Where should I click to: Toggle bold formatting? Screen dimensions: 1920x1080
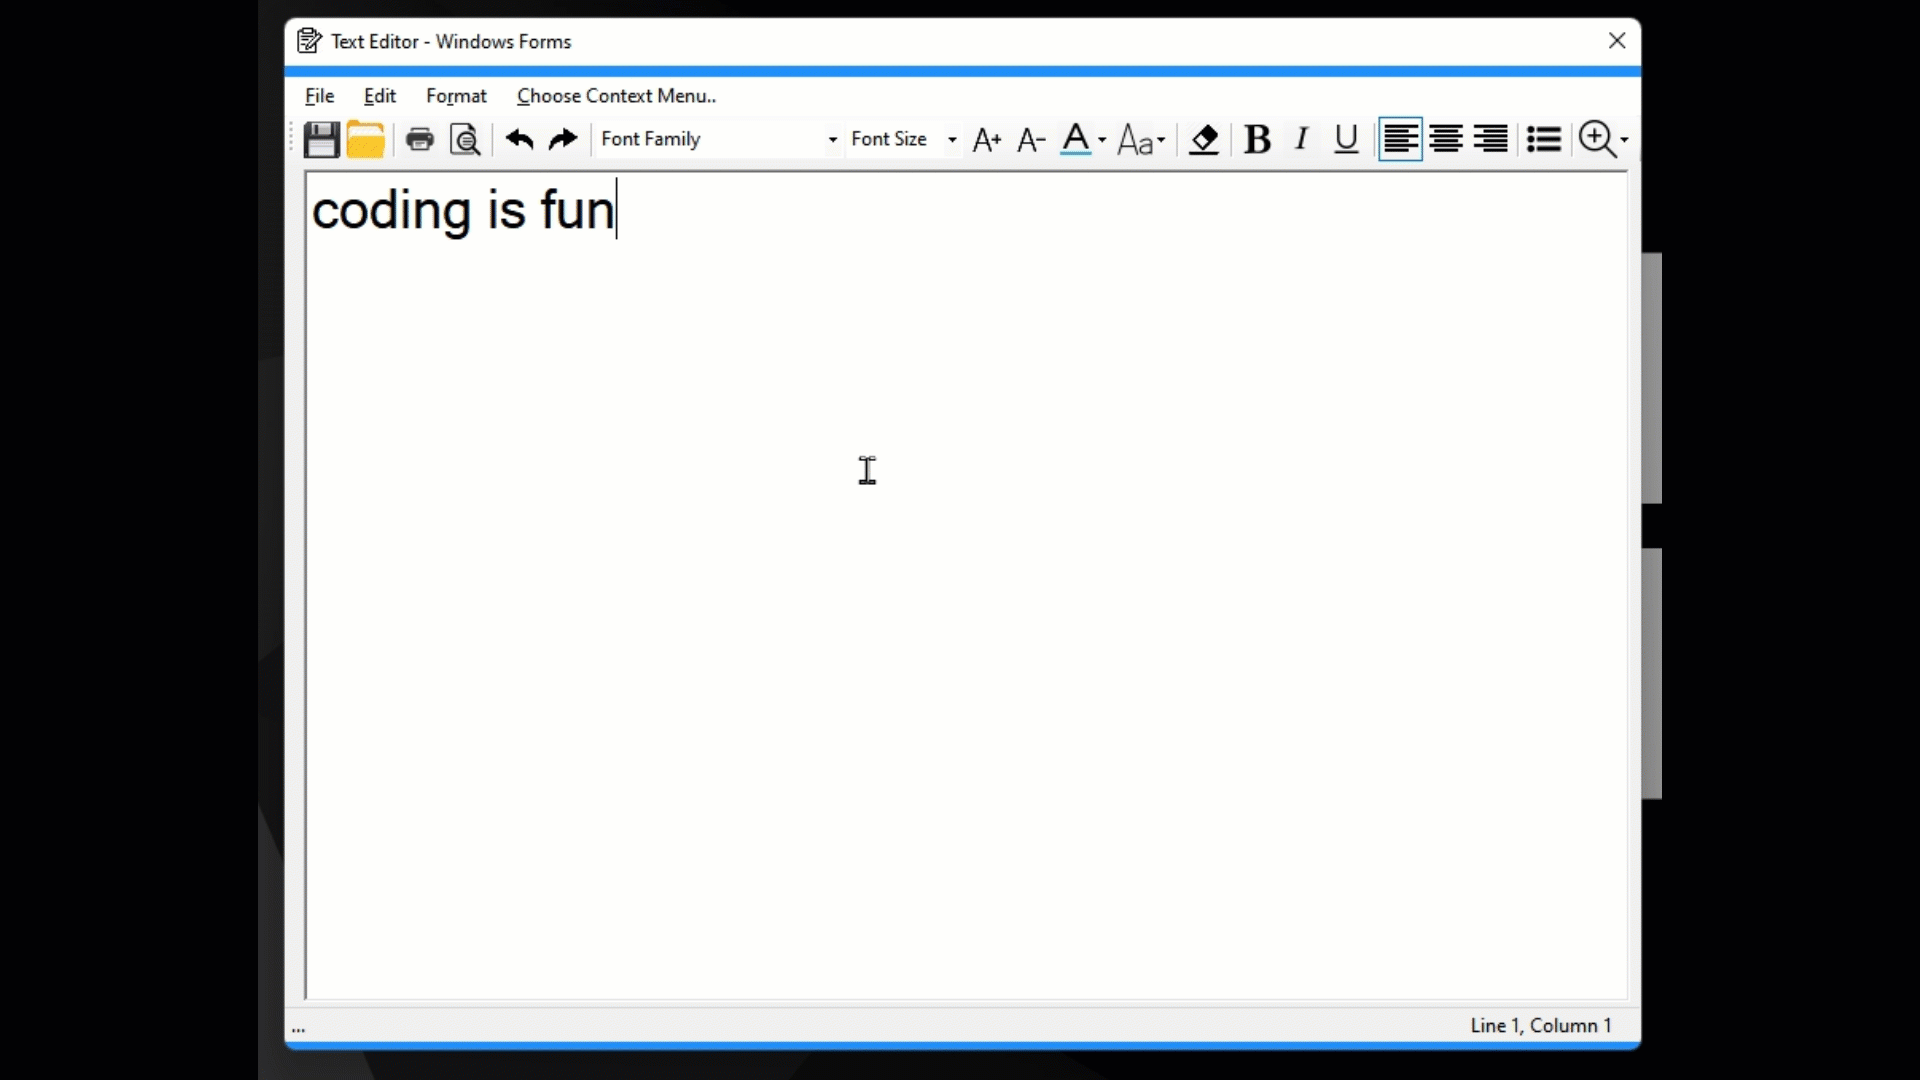click(1257, 140)
